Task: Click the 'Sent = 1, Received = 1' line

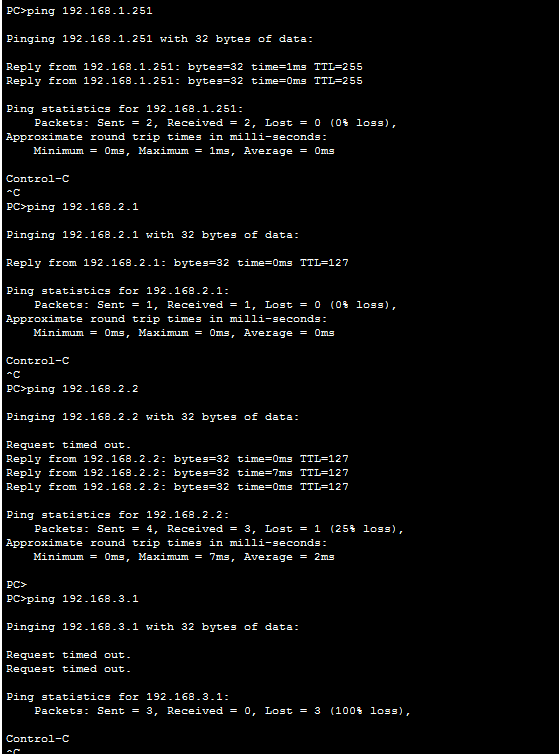Action: tap(215, 304)
